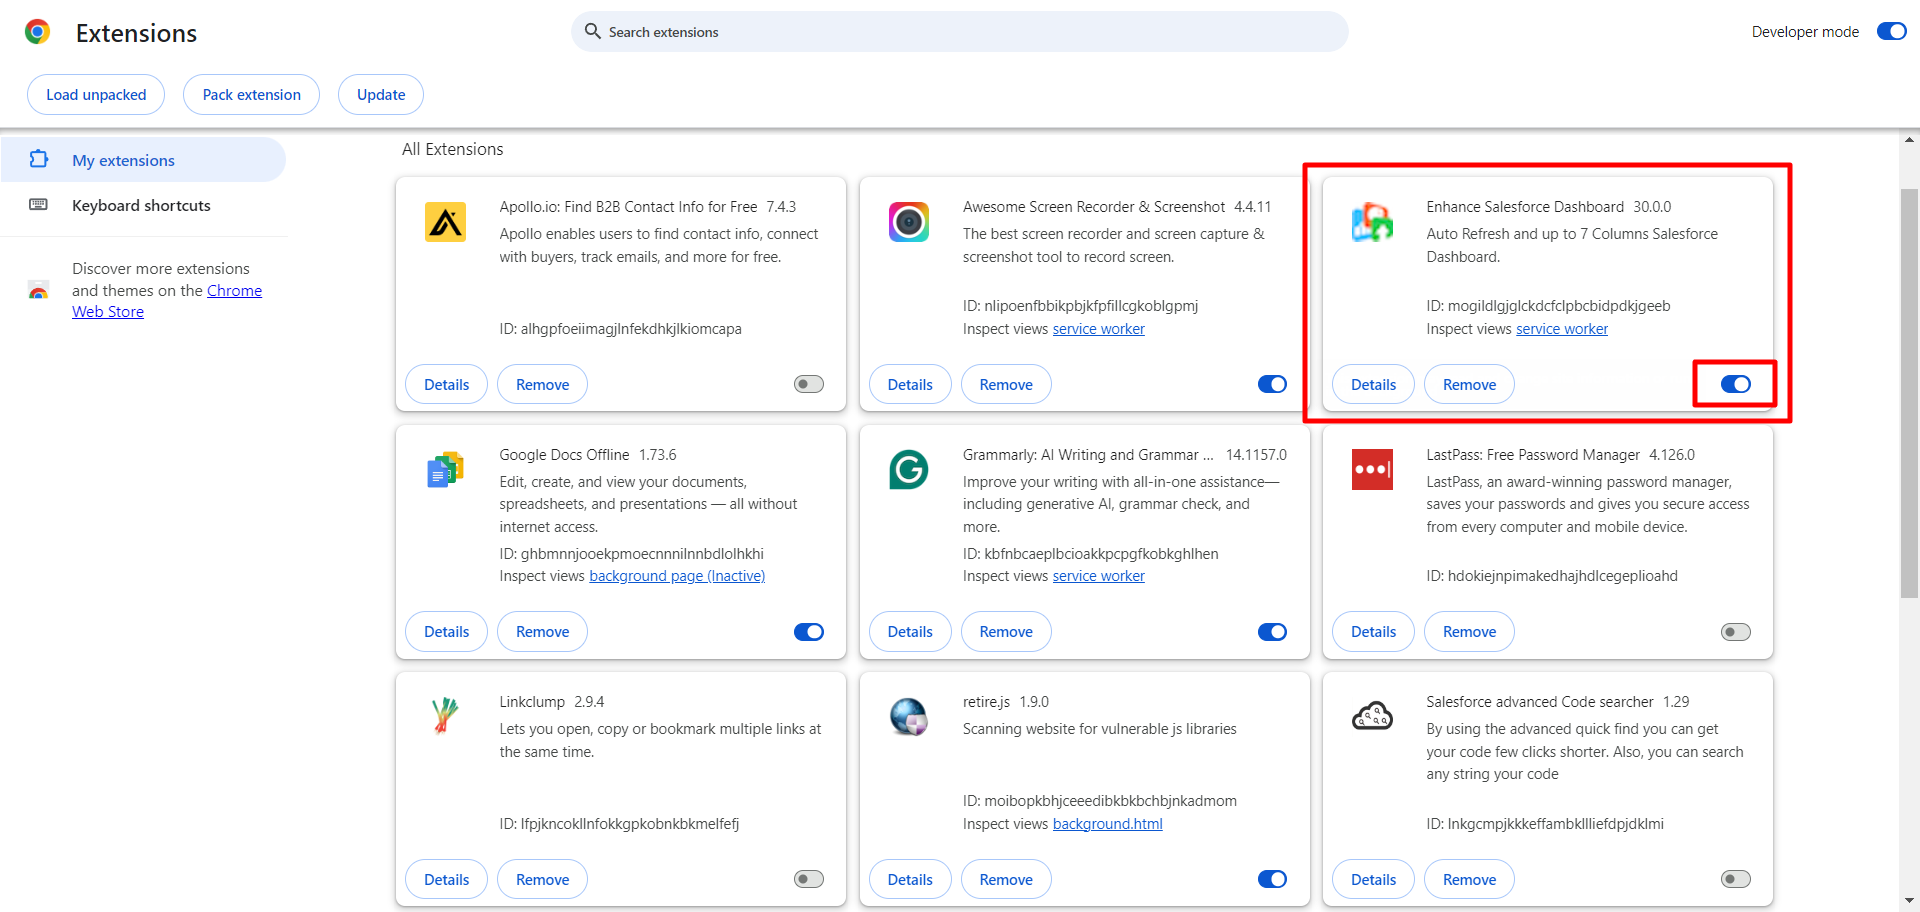The height and width of the screenshot is (912, 1920).
Task: Click the Chrome logo icon
Action: [x=38, y=32]
